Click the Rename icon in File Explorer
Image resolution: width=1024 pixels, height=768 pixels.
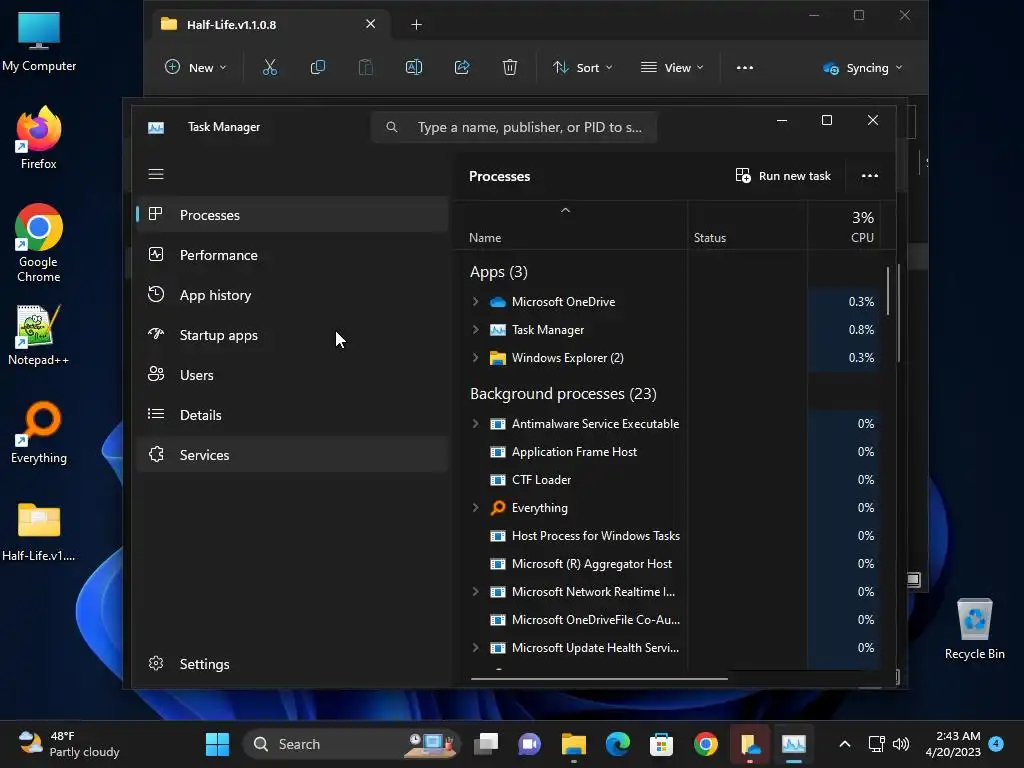pyautogui.click(x=414, y=67)
